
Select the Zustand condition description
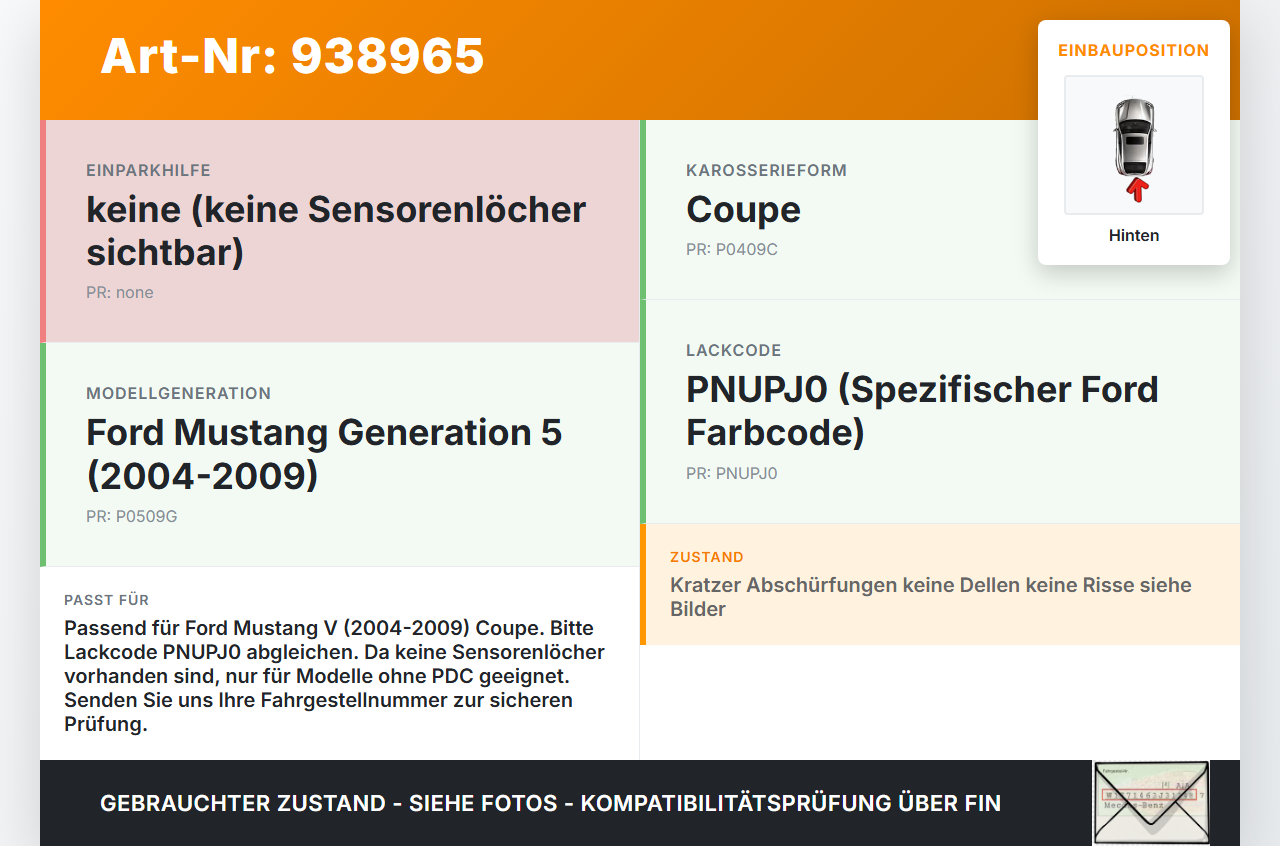931,597
